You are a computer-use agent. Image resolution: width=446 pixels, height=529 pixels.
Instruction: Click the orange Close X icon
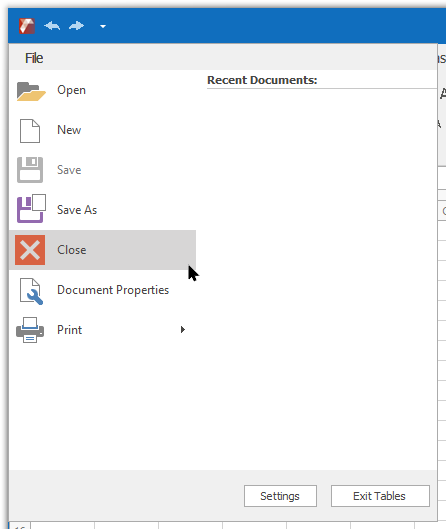[x=30, y=250]
